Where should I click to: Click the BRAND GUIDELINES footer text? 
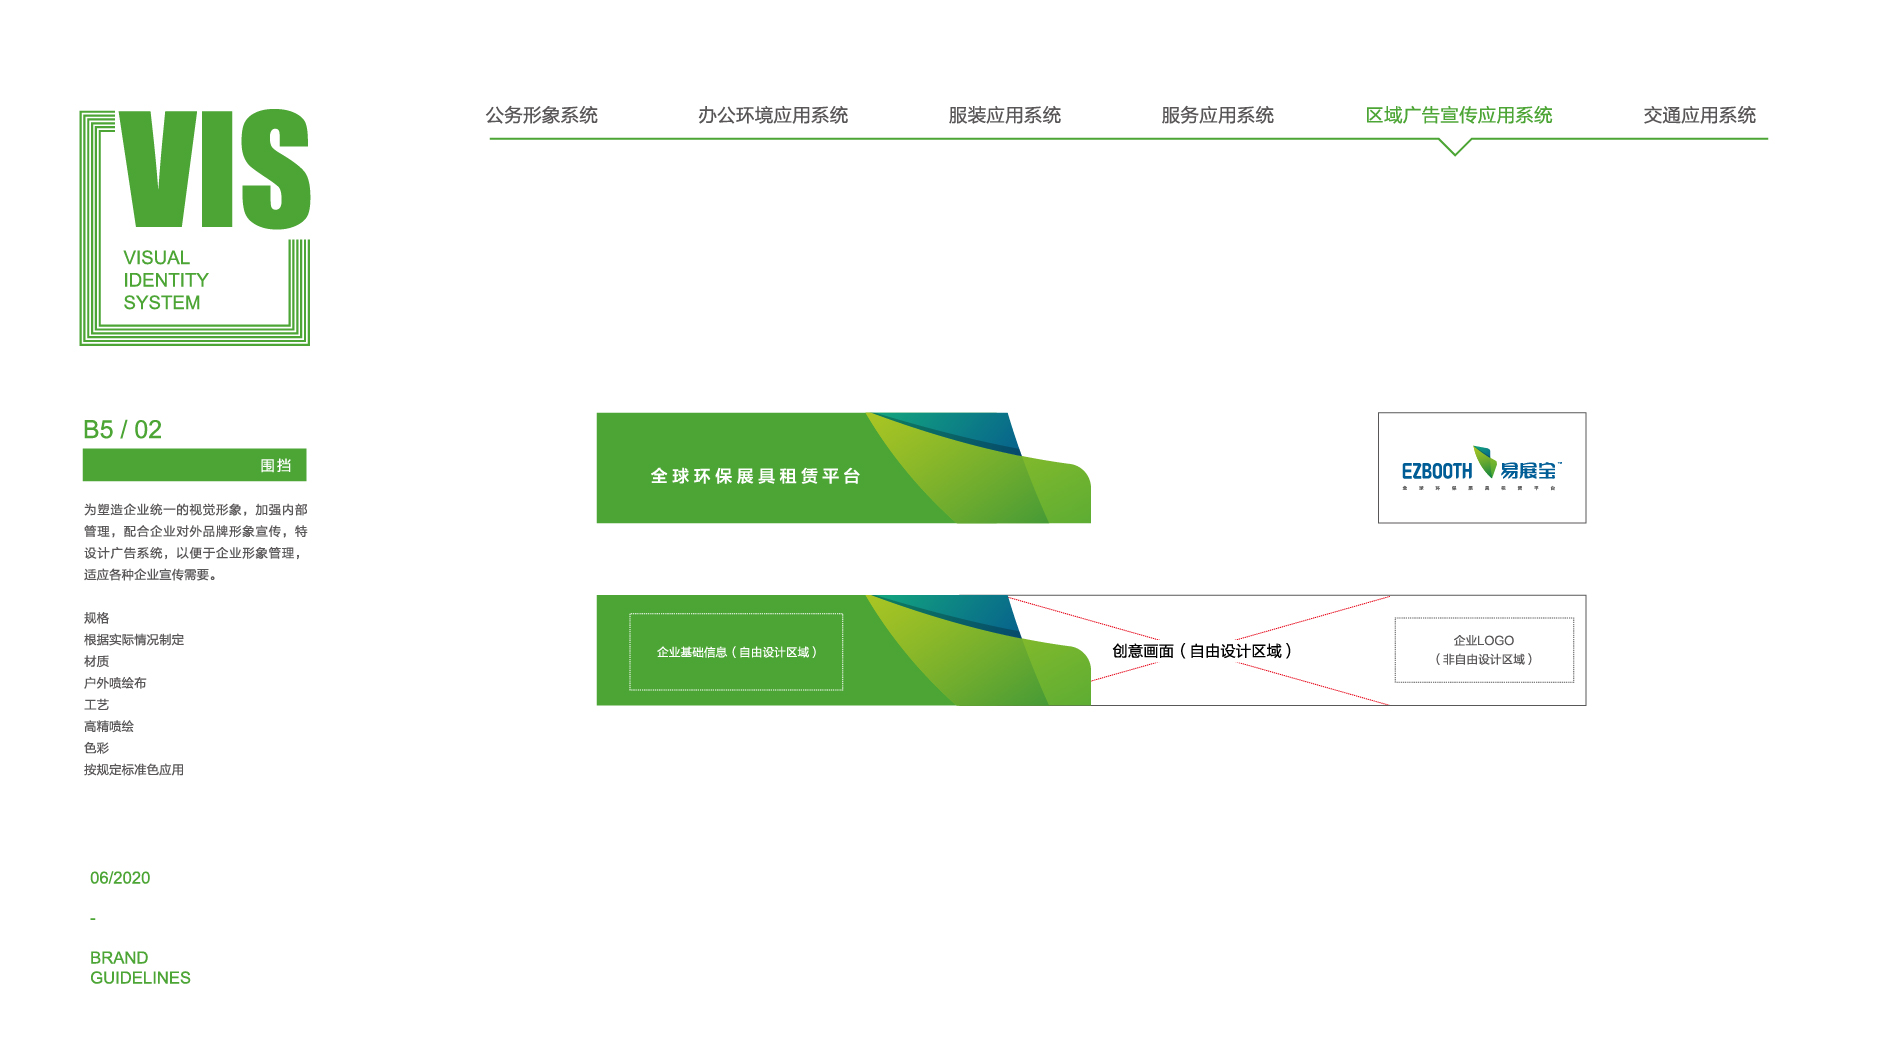[140, 968]
